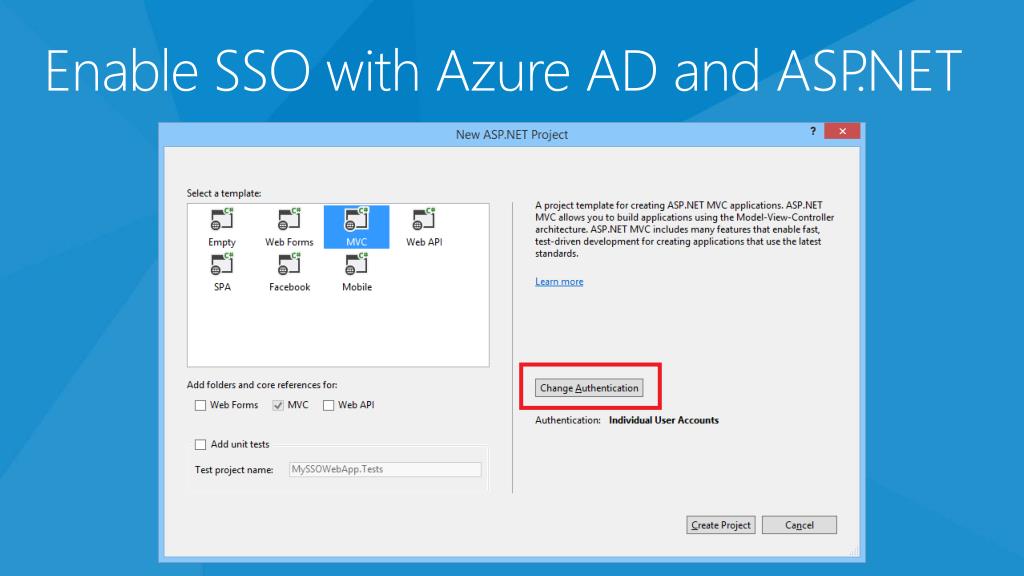Click the Create Project button

721,525
